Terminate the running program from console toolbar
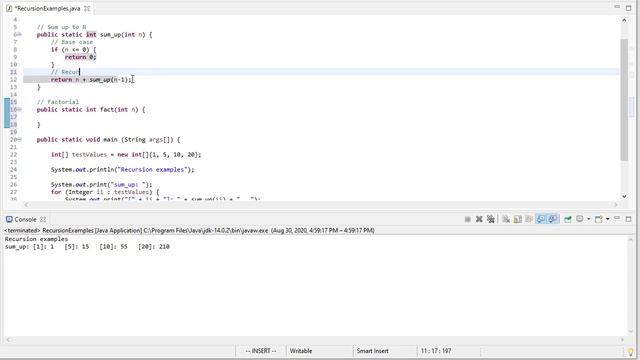 click(x=468, y=219)
